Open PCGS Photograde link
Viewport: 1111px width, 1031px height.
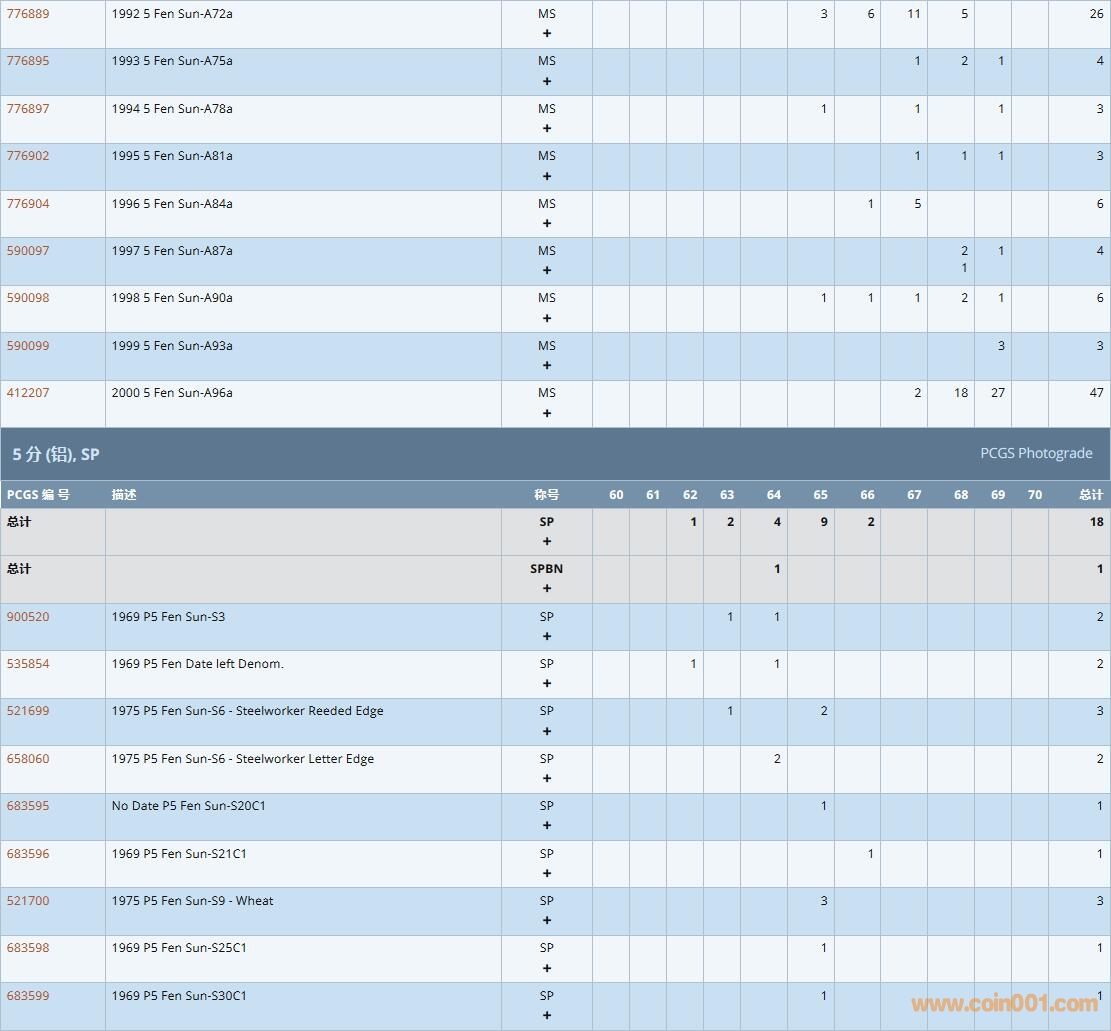point(1036,453)
